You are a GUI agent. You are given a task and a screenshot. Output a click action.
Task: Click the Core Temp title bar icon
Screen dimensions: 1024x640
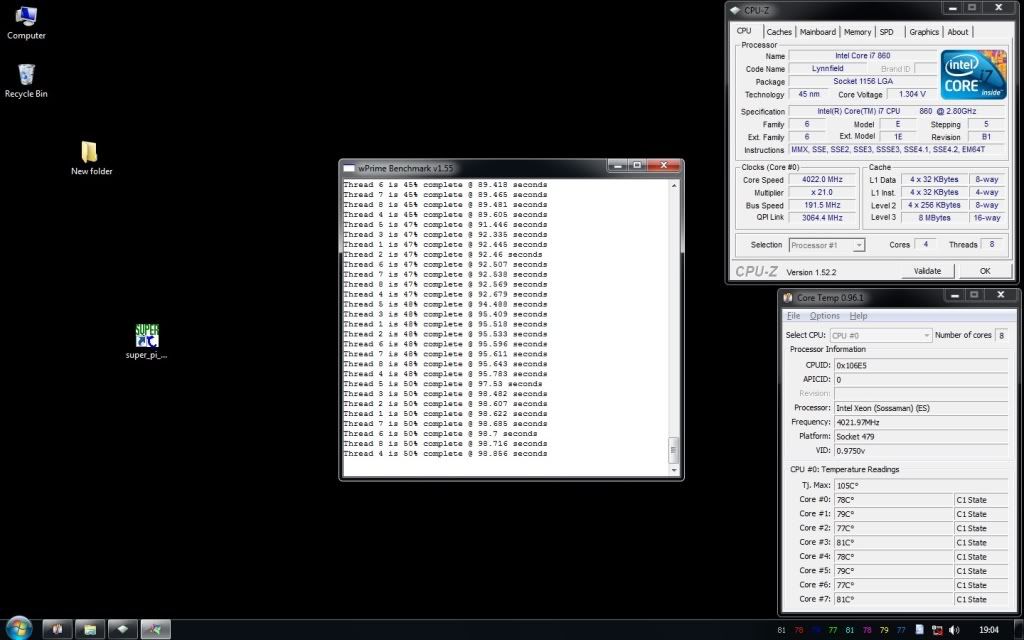[x=788, y=298]
